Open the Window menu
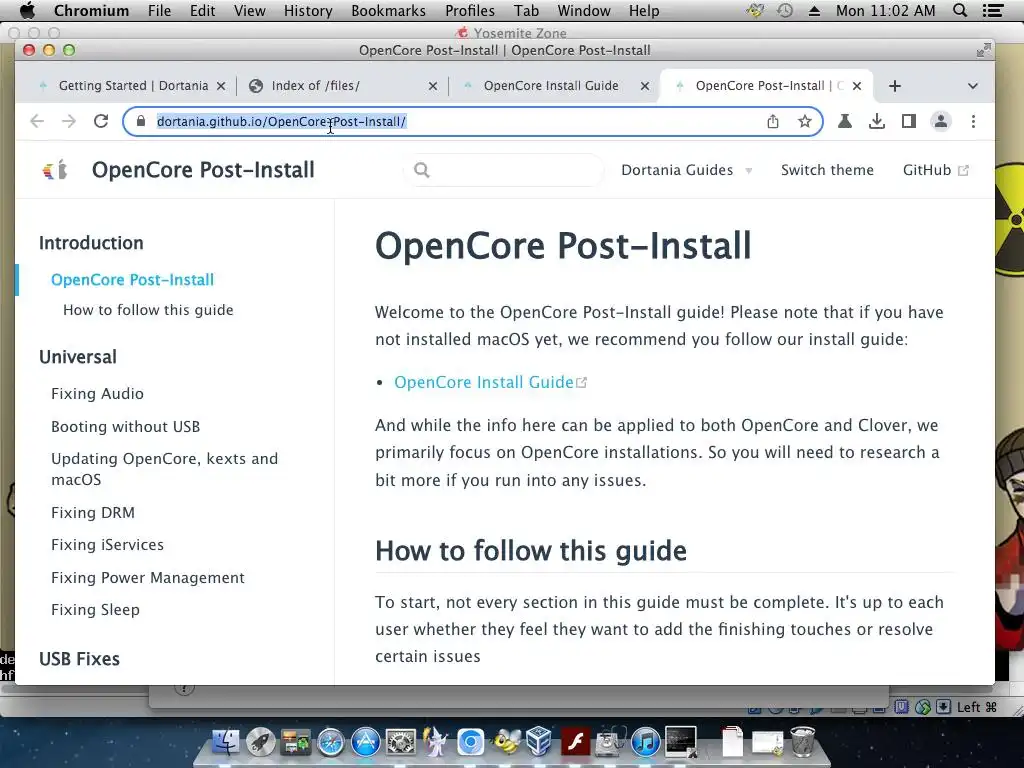 click(x=584, y=10)
